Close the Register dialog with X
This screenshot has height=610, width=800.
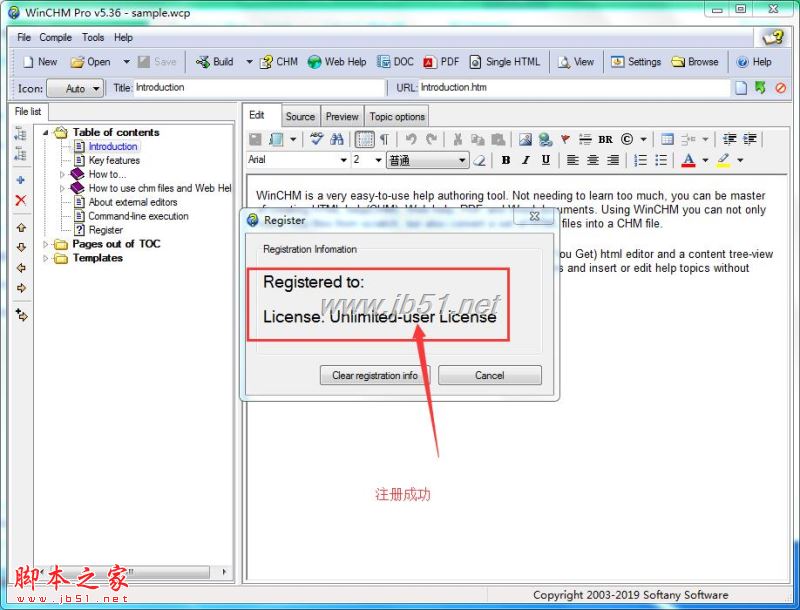coord(534,216)
